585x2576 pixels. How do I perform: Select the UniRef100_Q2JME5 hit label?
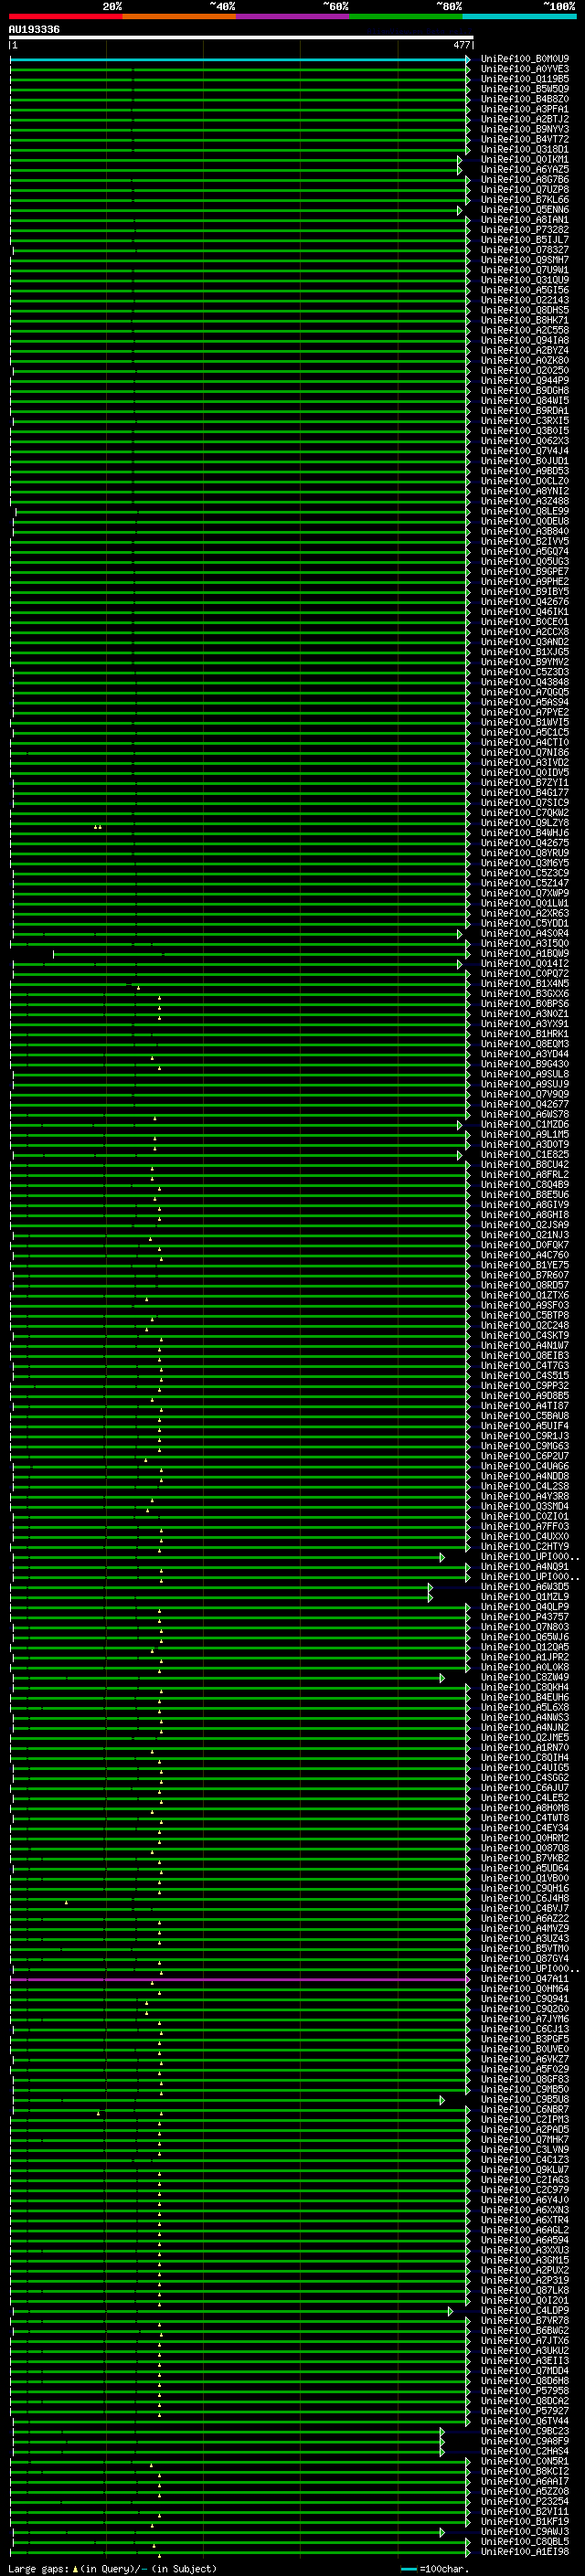525,1737
